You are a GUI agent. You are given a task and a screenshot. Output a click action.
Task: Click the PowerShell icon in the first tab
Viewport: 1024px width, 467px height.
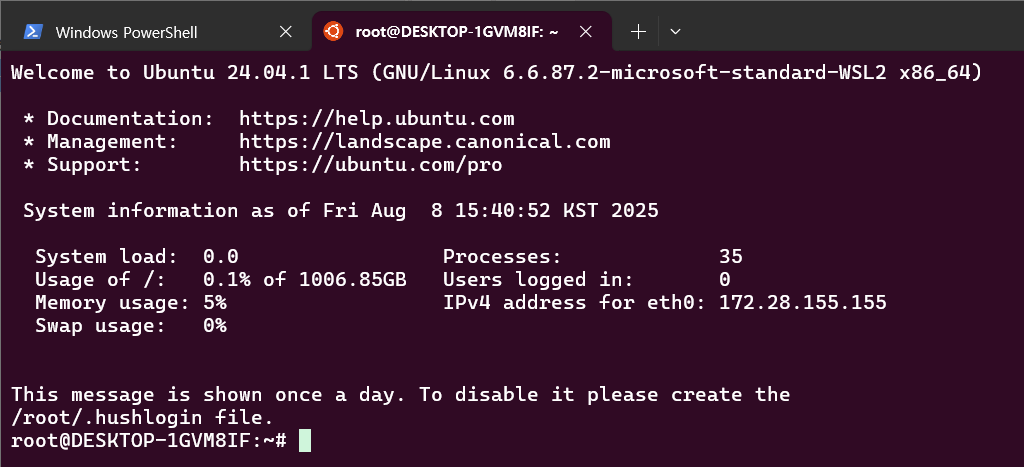pyautogui.click(x=33, y=32)
